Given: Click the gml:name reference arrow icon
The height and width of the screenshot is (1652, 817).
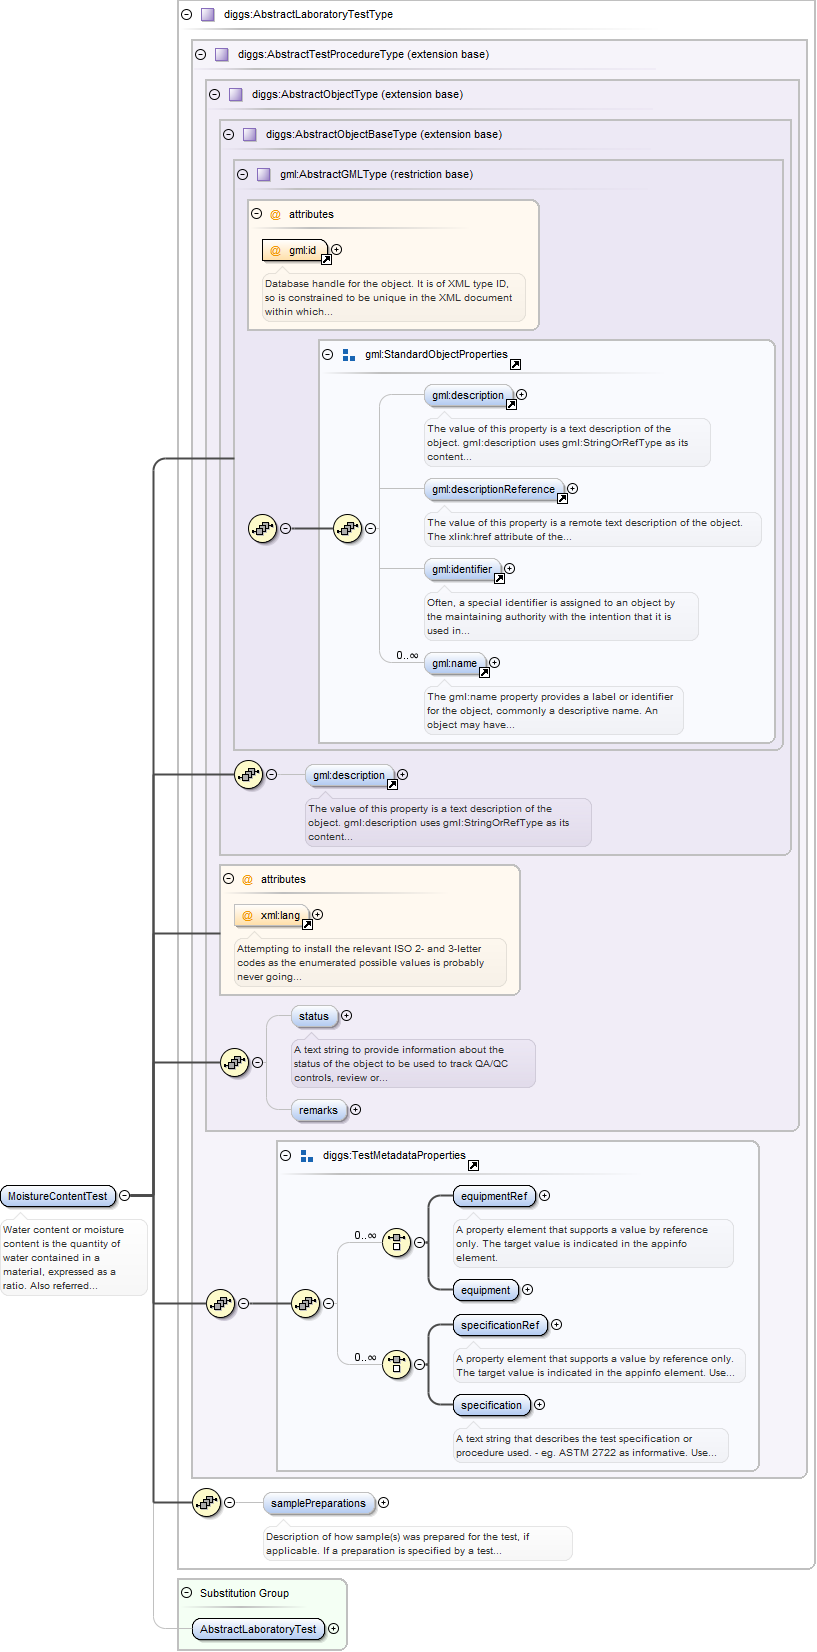Looking at the screenshot, I should (x=484, y=672).
